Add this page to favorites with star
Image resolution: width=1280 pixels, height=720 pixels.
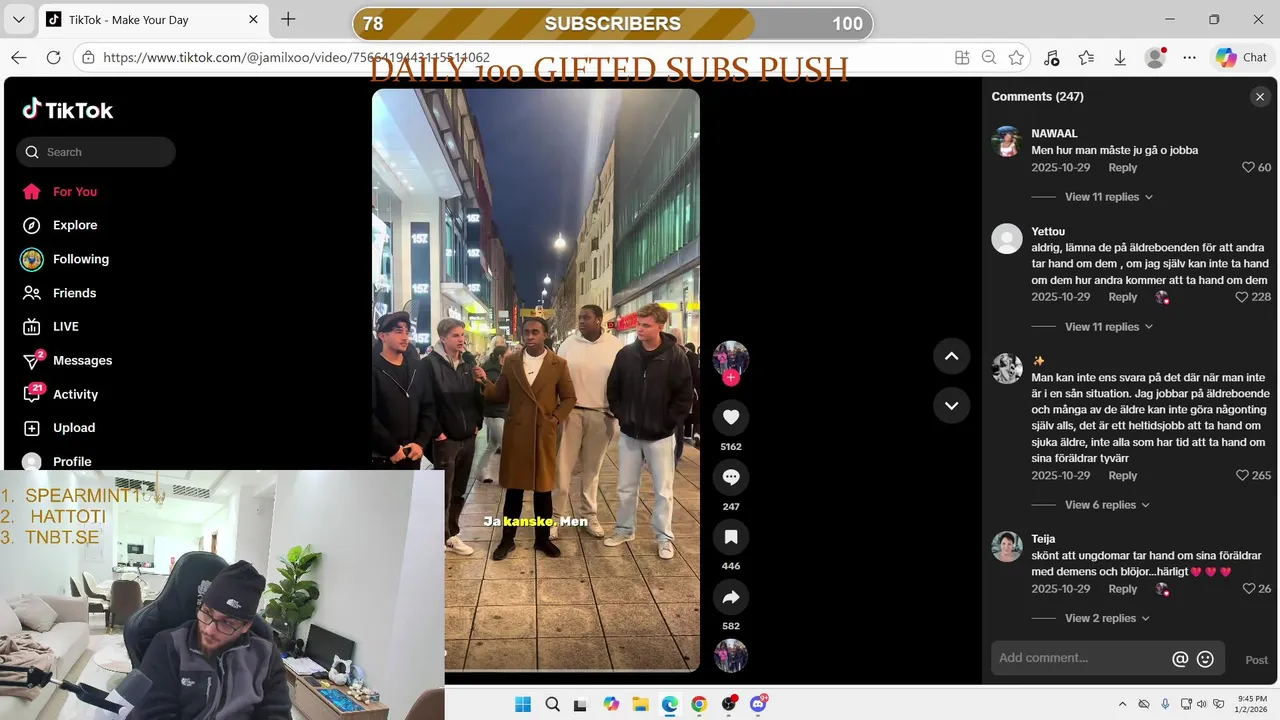tap(1016, 58)
